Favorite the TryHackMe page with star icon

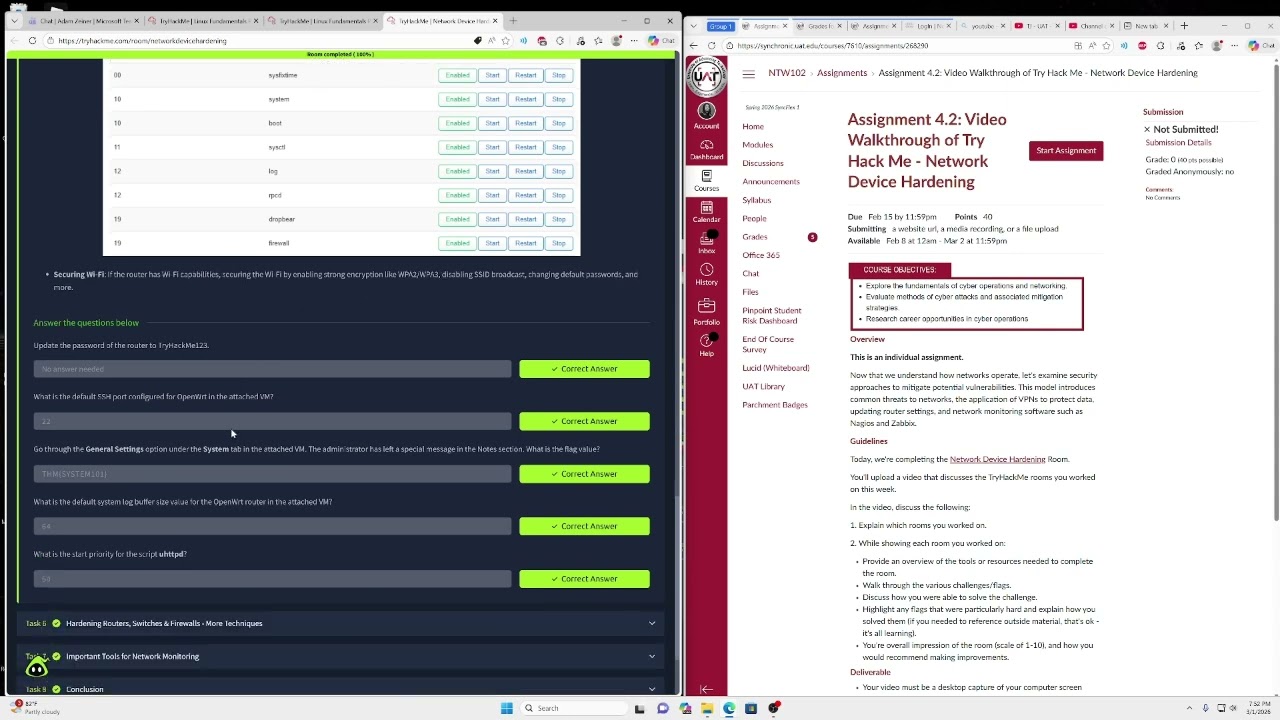coord(505,41)
